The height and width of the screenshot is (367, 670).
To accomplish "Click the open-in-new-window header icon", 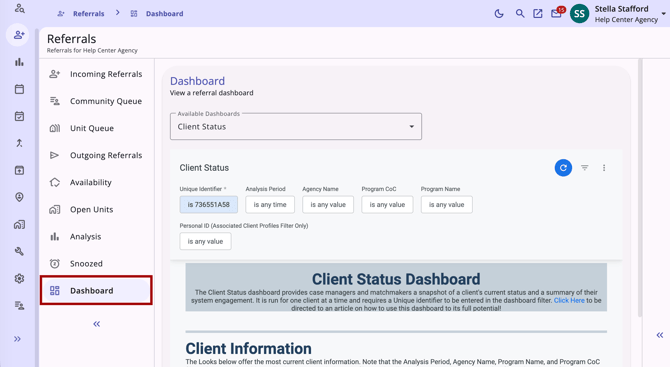I will coord(538,14).
